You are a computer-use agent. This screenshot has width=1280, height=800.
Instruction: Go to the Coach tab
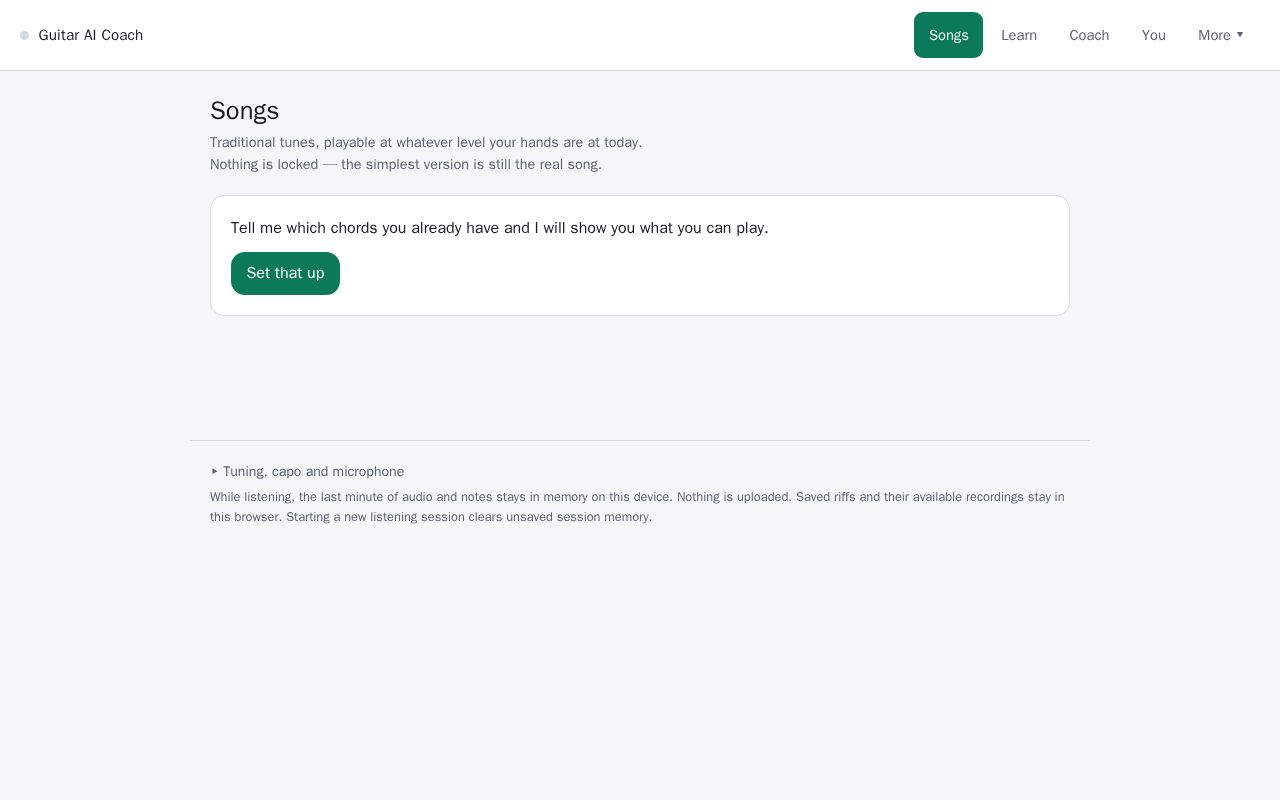coord(1089,35)
